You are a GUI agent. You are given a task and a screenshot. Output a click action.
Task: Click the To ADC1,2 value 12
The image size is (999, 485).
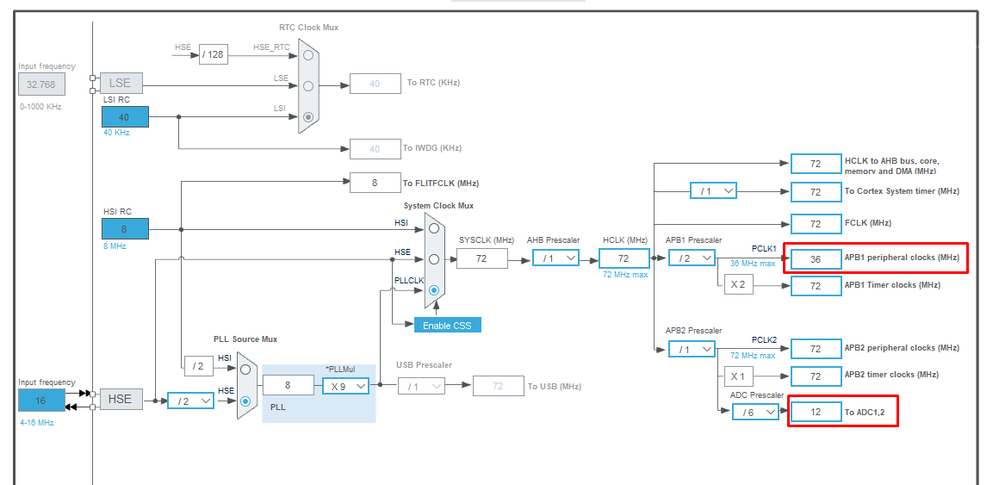point(816,412)
